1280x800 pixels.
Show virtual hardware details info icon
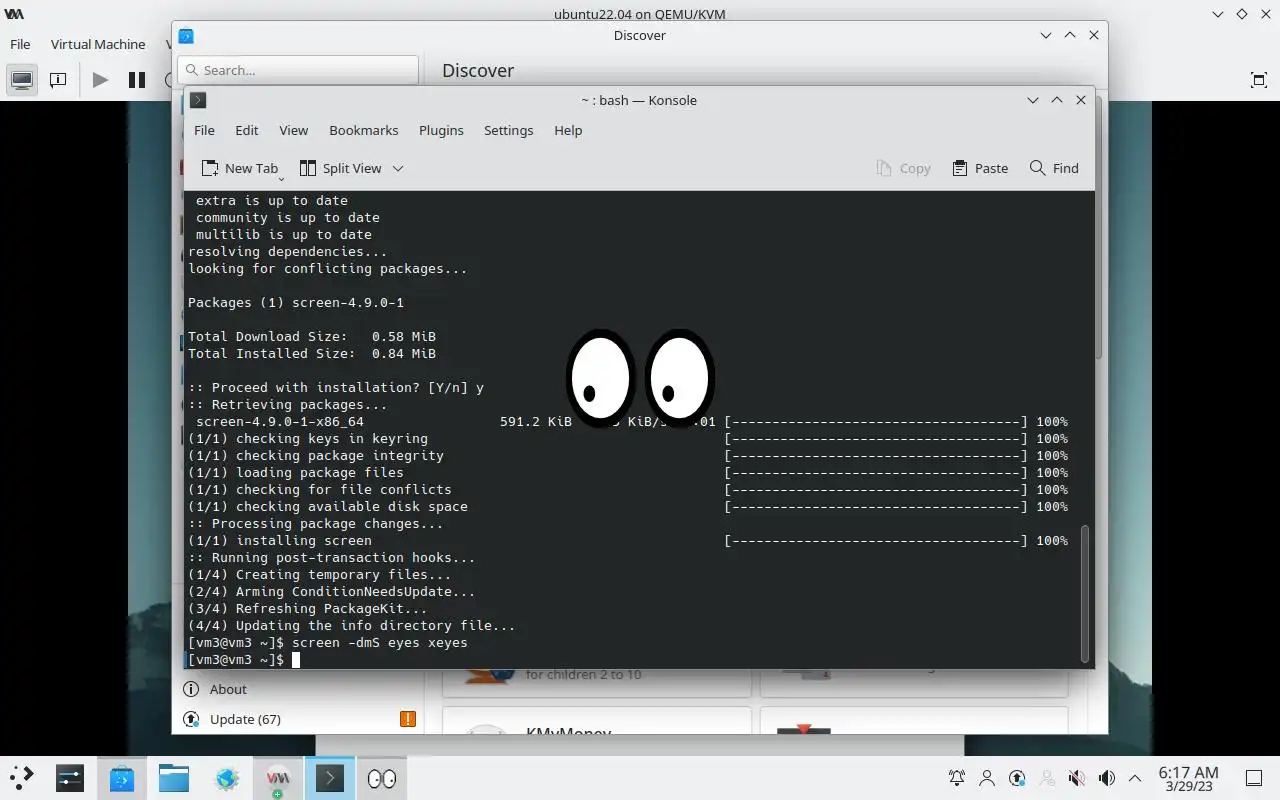[58, 80]
